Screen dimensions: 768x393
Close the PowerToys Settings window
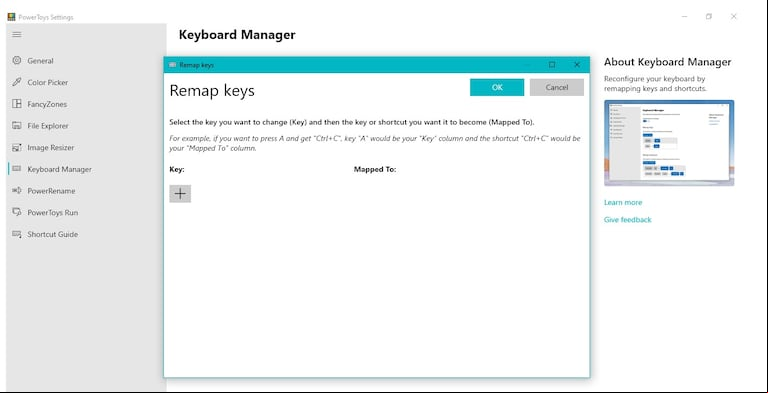coord(734,17)
